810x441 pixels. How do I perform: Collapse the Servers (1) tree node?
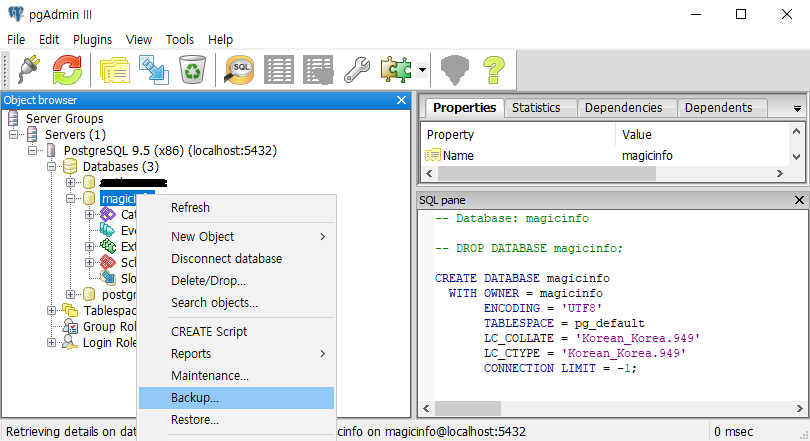coord(13,134)
